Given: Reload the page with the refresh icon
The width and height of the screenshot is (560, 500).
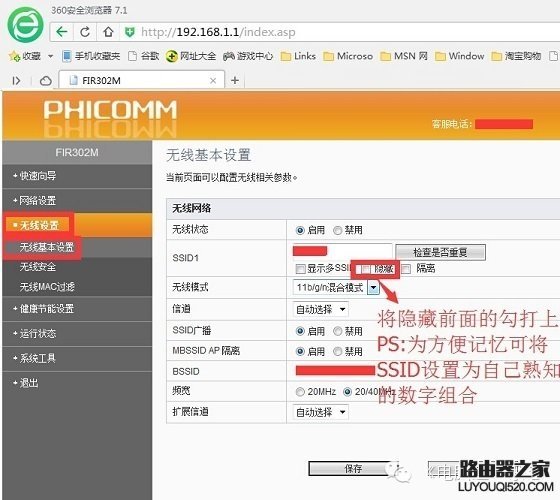Looking at the screenshot, I should tap(85, 32).
